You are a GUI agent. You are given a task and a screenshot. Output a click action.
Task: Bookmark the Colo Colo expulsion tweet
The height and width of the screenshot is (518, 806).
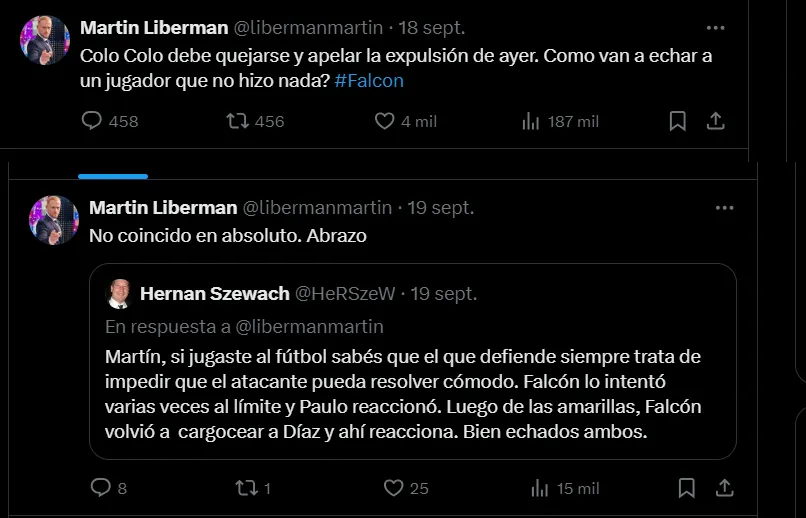(x=677, y=121)
